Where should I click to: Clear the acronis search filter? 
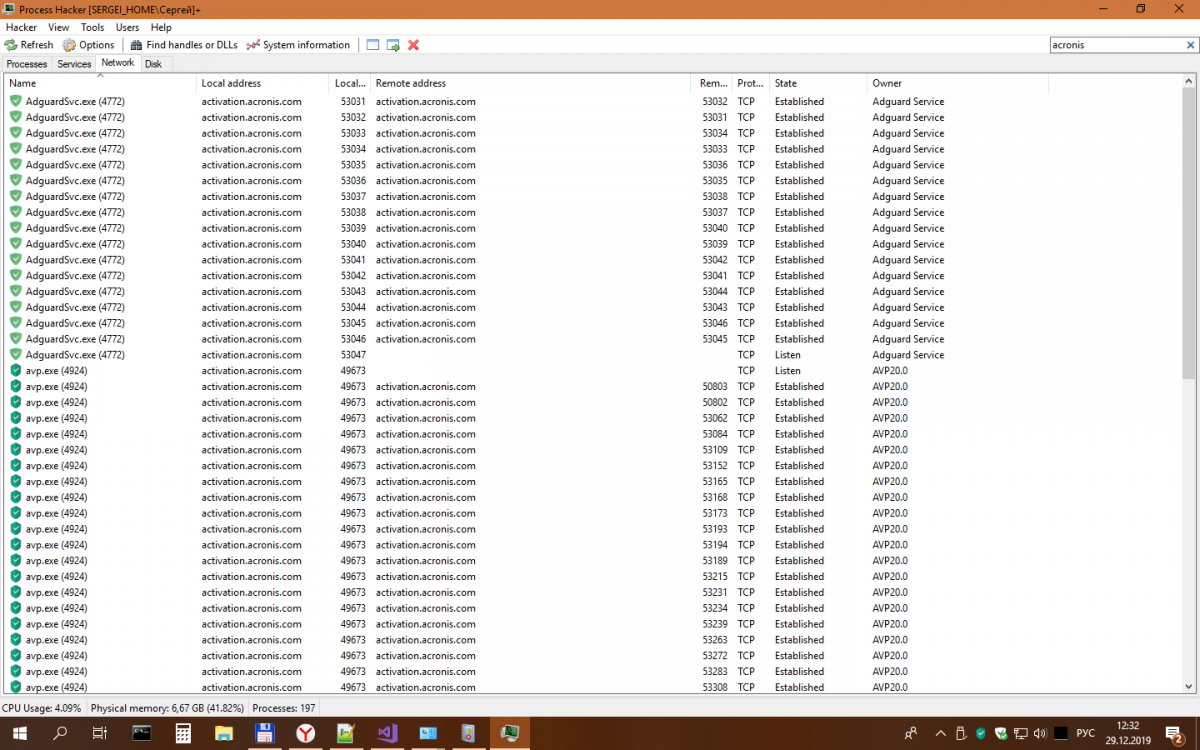click(x=1190, y=45)
